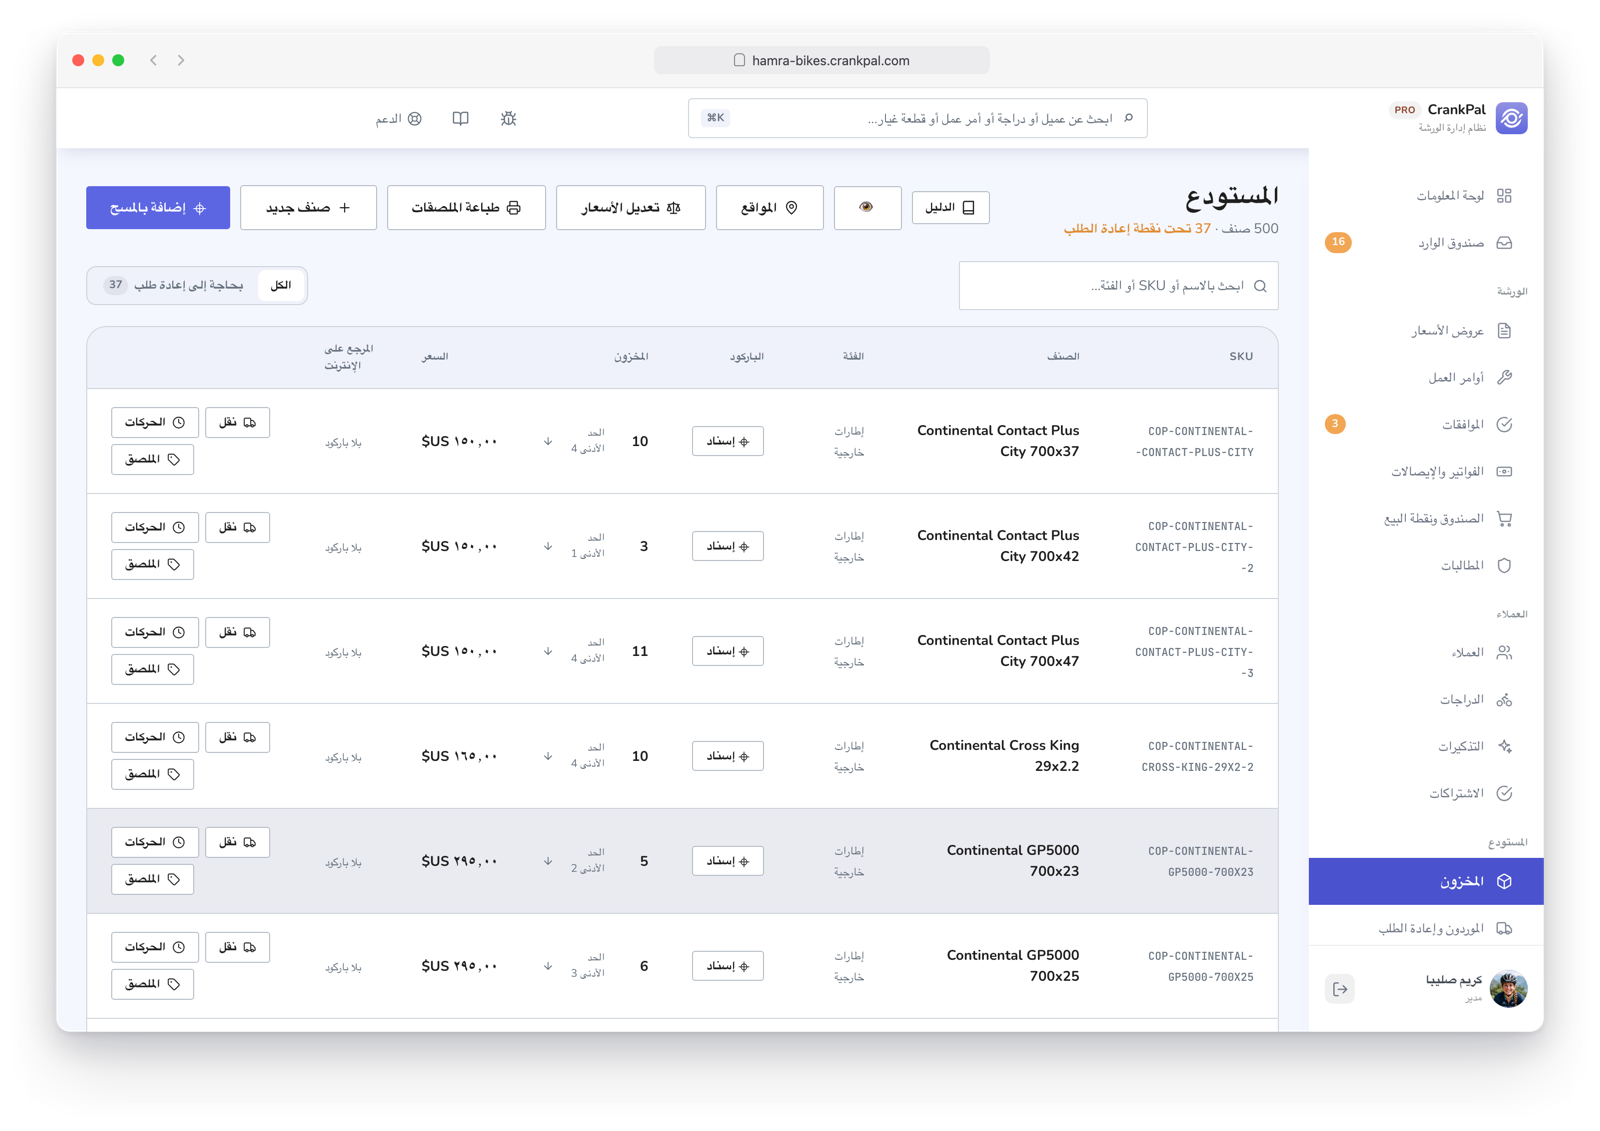Focus the inventory search field ابحث بالاسم أو SKU
Image resolution: width=1600 pixels, height=1131 pixels.
pos(1118,286)
